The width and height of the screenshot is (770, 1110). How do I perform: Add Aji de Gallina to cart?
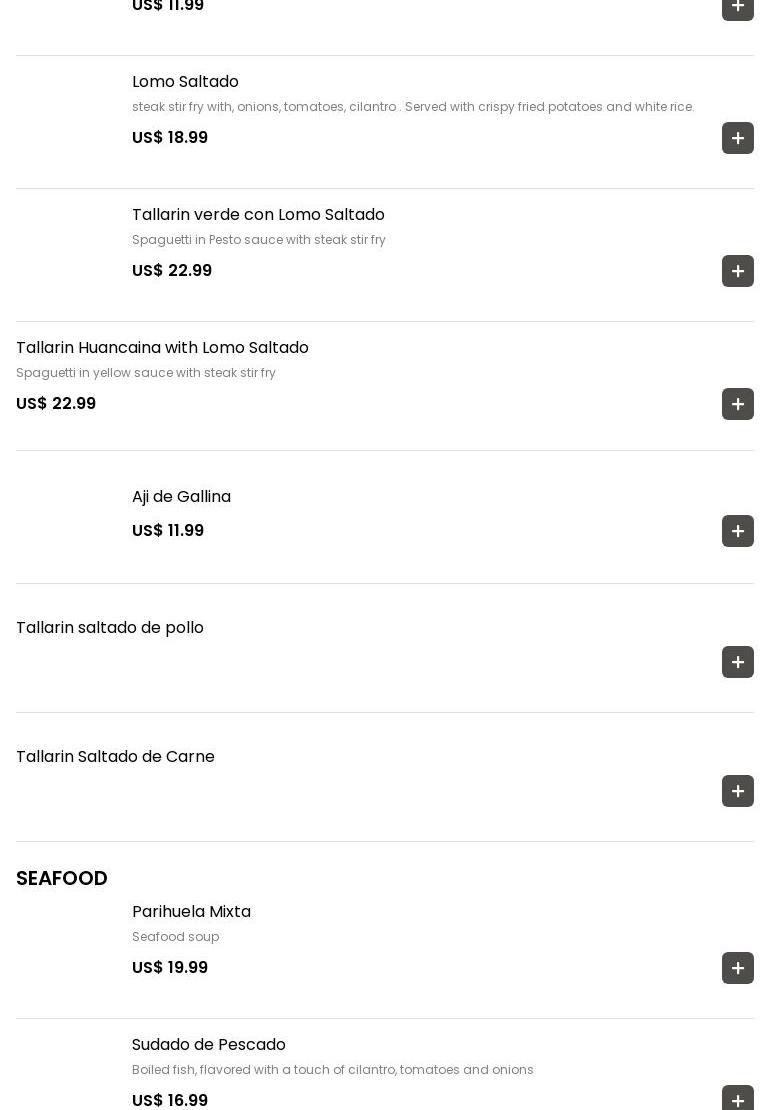[738, 531]
